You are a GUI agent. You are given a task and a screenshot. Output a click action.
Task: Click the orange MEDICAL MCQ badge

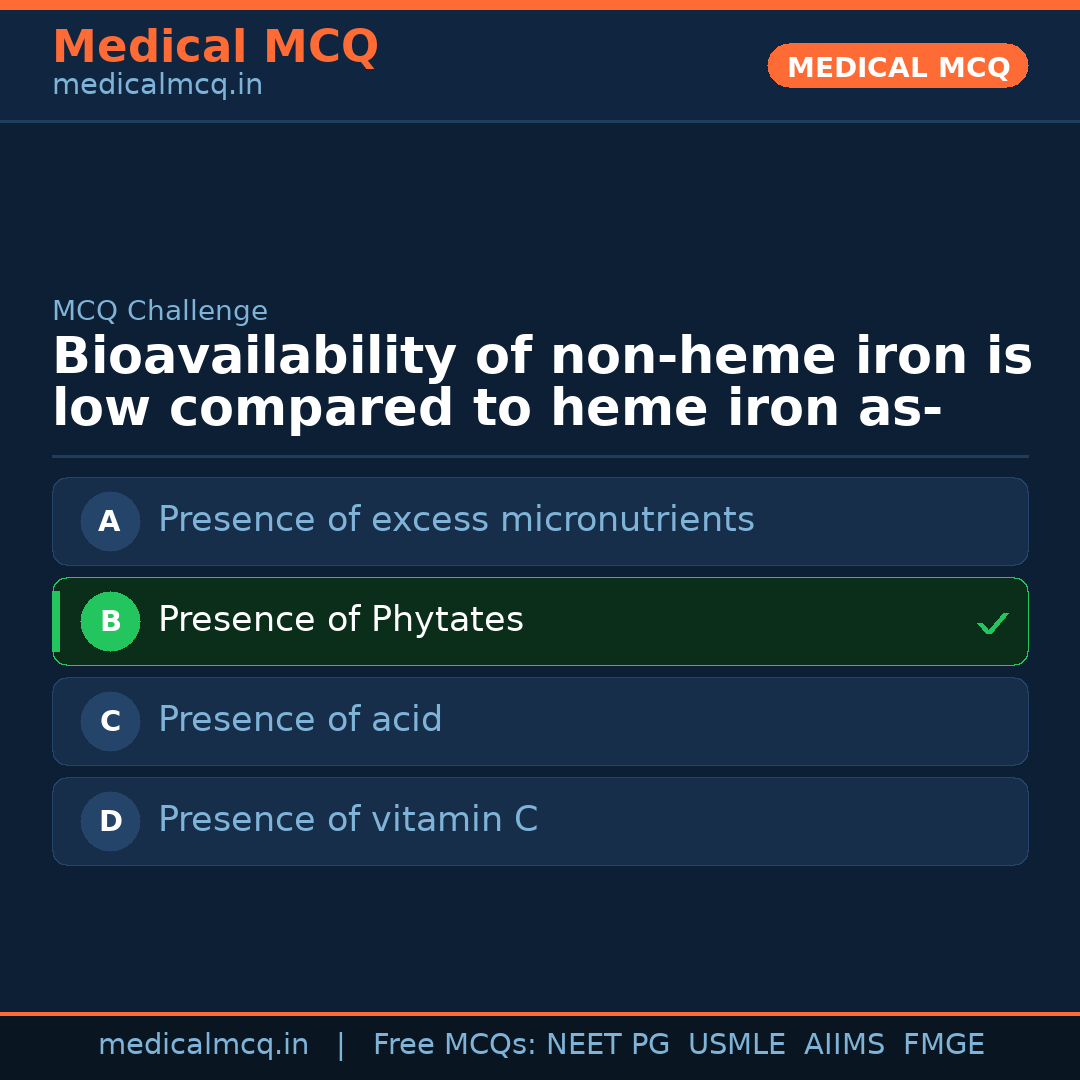(898, 67)
